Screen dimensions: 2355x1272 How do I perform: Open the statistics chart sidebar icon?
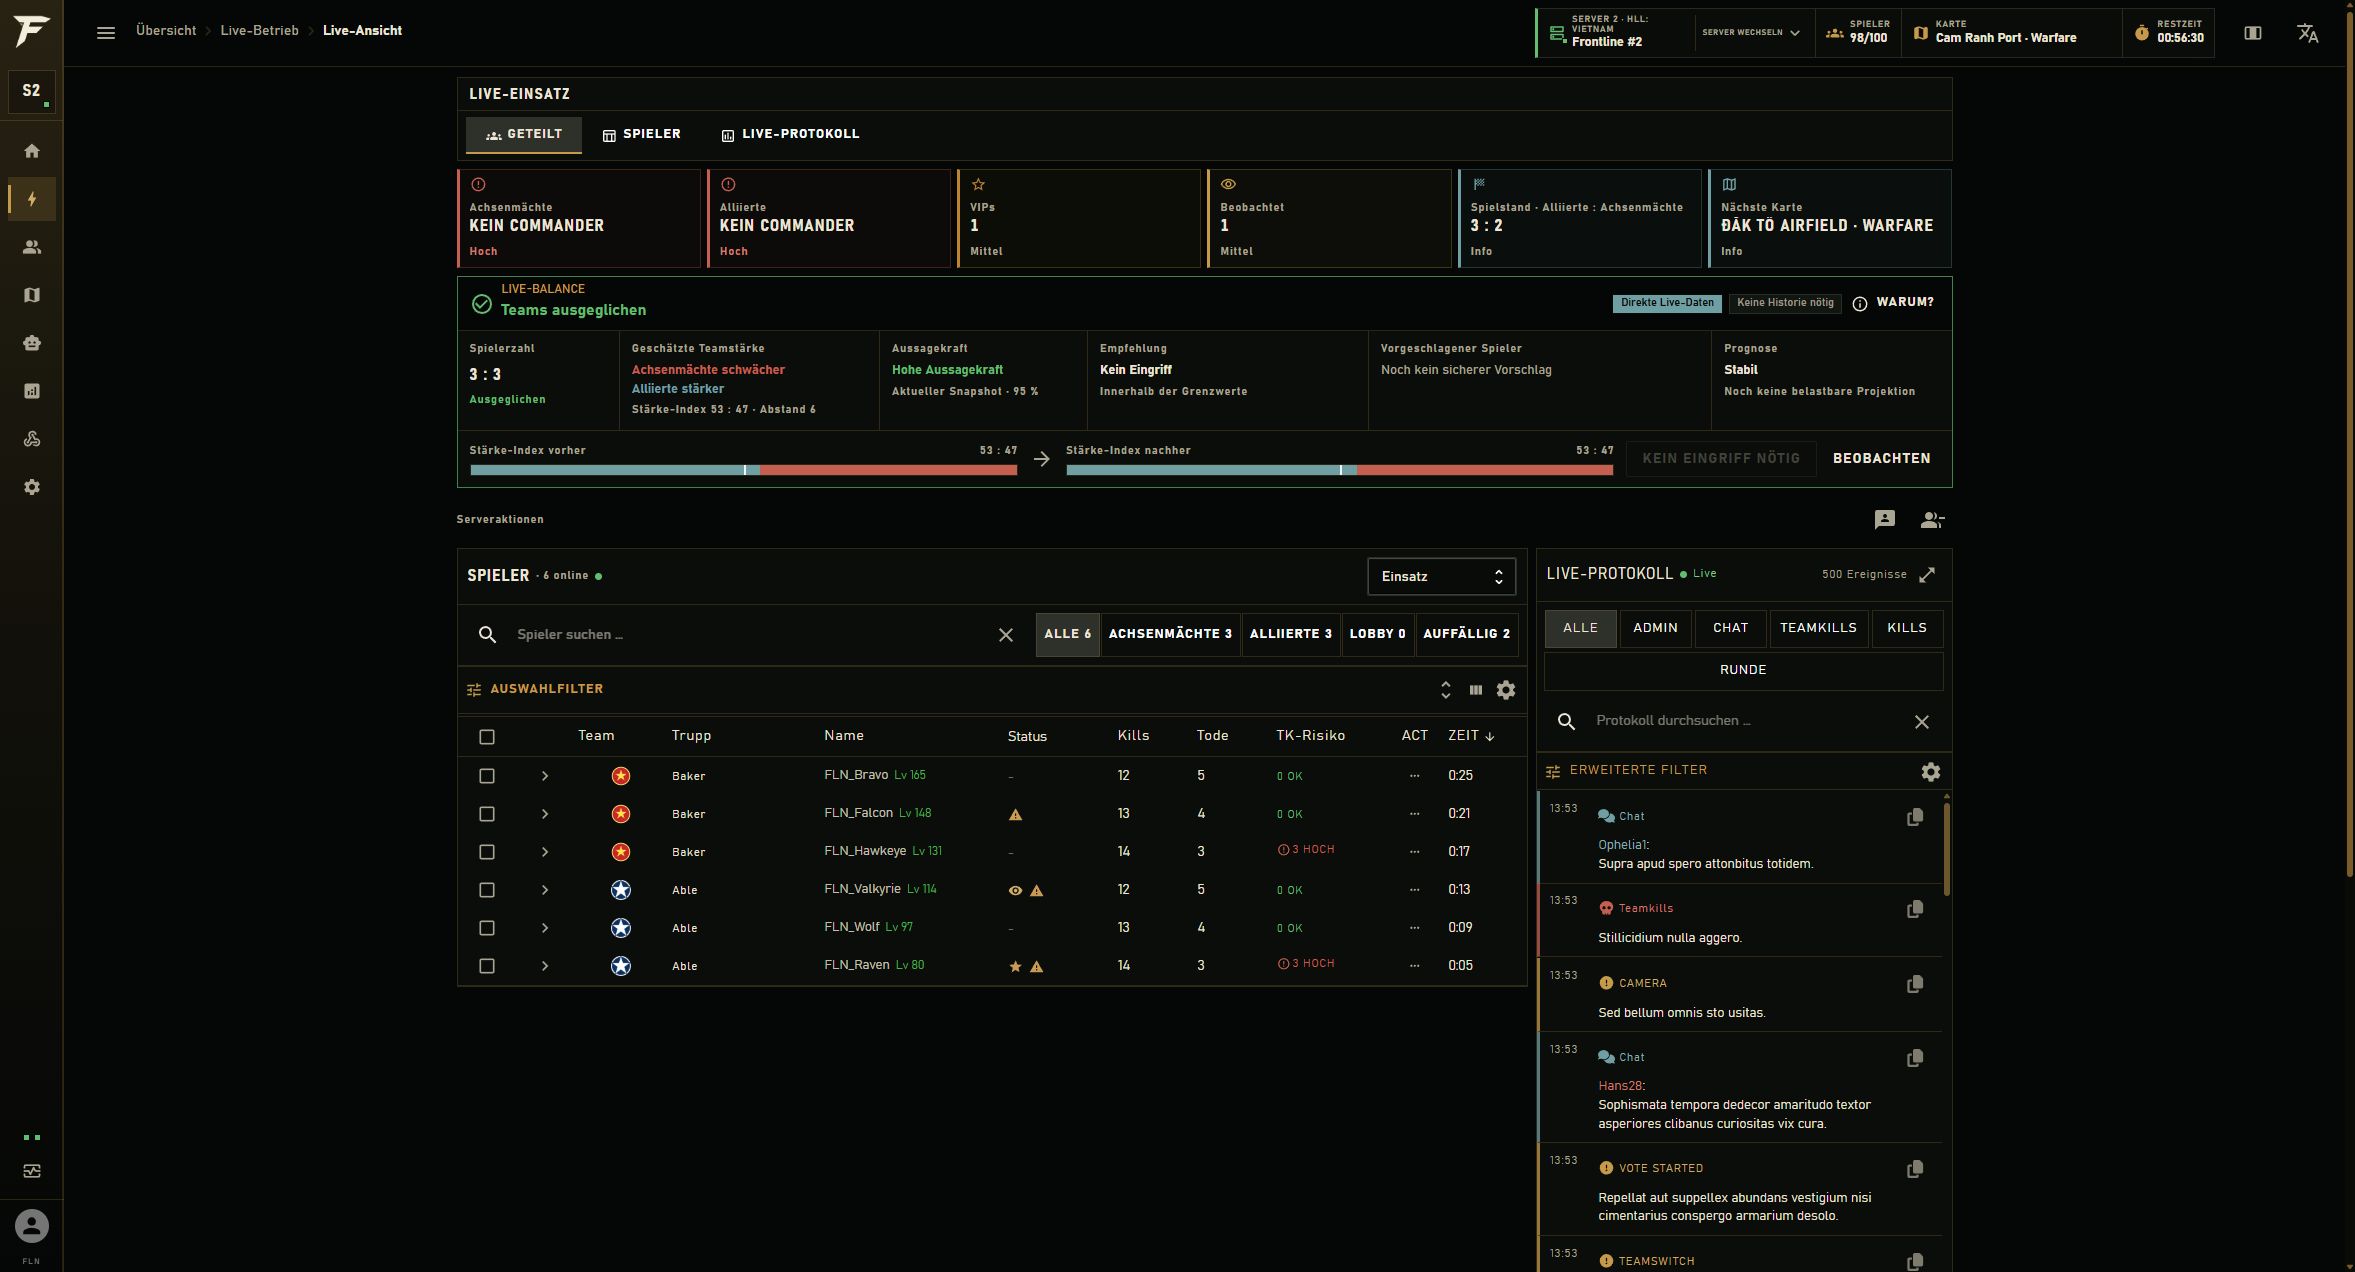point(32,391)
